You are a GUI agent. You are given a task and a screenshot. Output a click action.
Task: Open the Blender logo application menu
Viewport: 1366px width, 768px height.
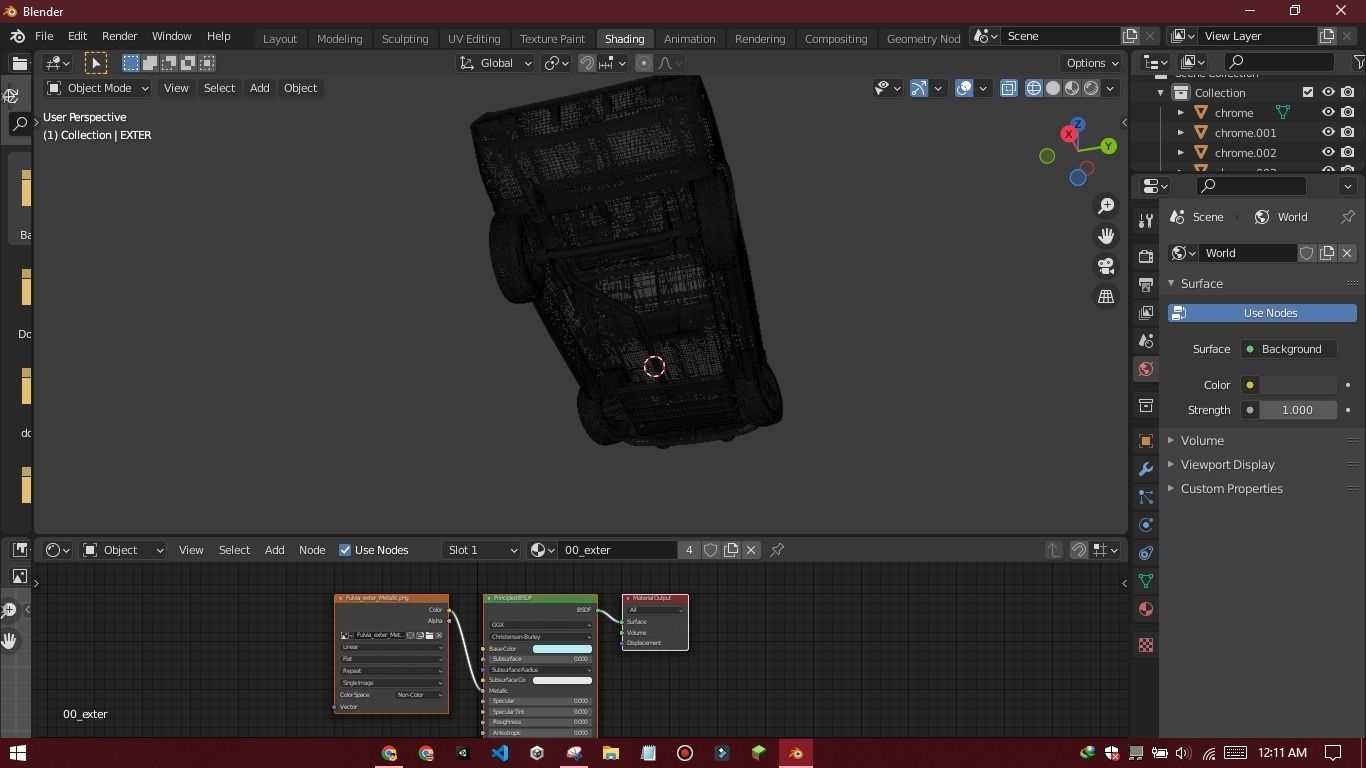17,36
